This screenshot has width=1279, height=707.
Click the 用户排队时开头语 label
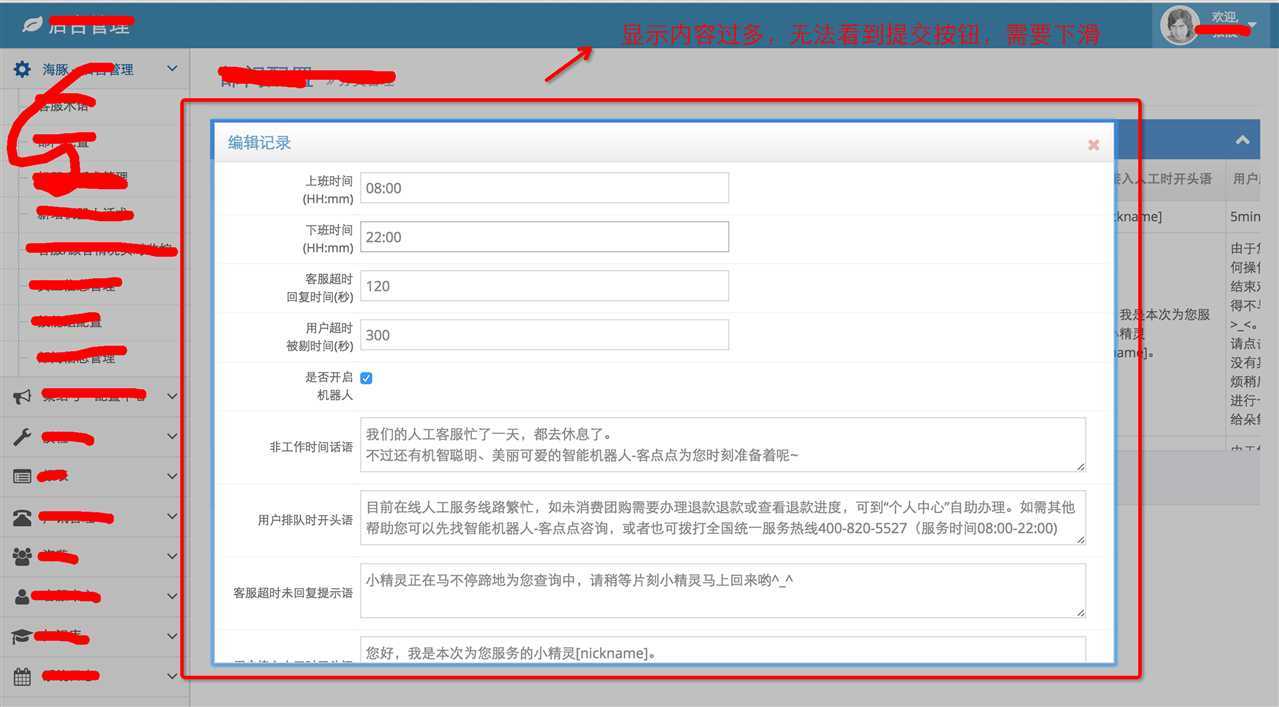[305, 520]
